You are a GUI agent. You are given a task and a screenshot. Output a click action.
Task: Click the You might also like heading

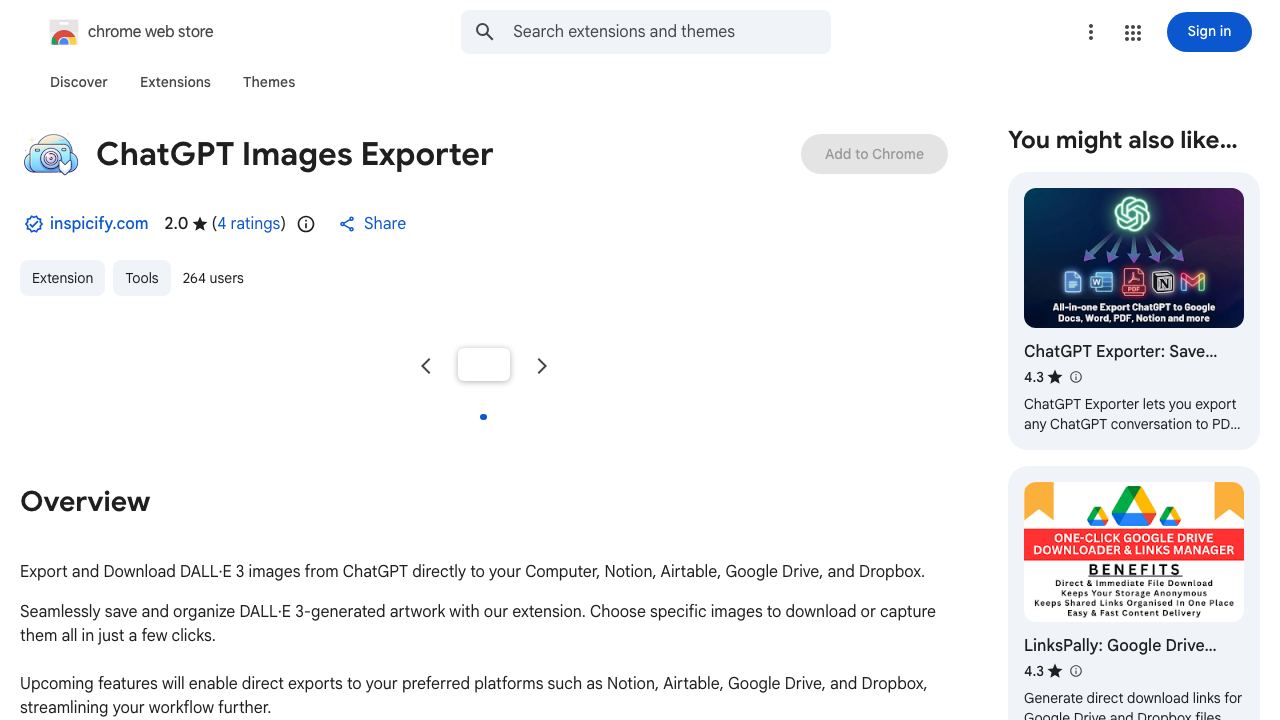pyautogui.click(x=1122, y=140)
